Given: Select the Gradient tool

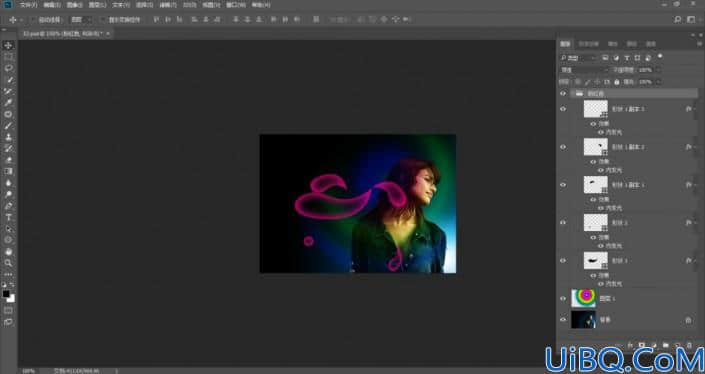Looking at the screenshot, I should click(8, 172).
